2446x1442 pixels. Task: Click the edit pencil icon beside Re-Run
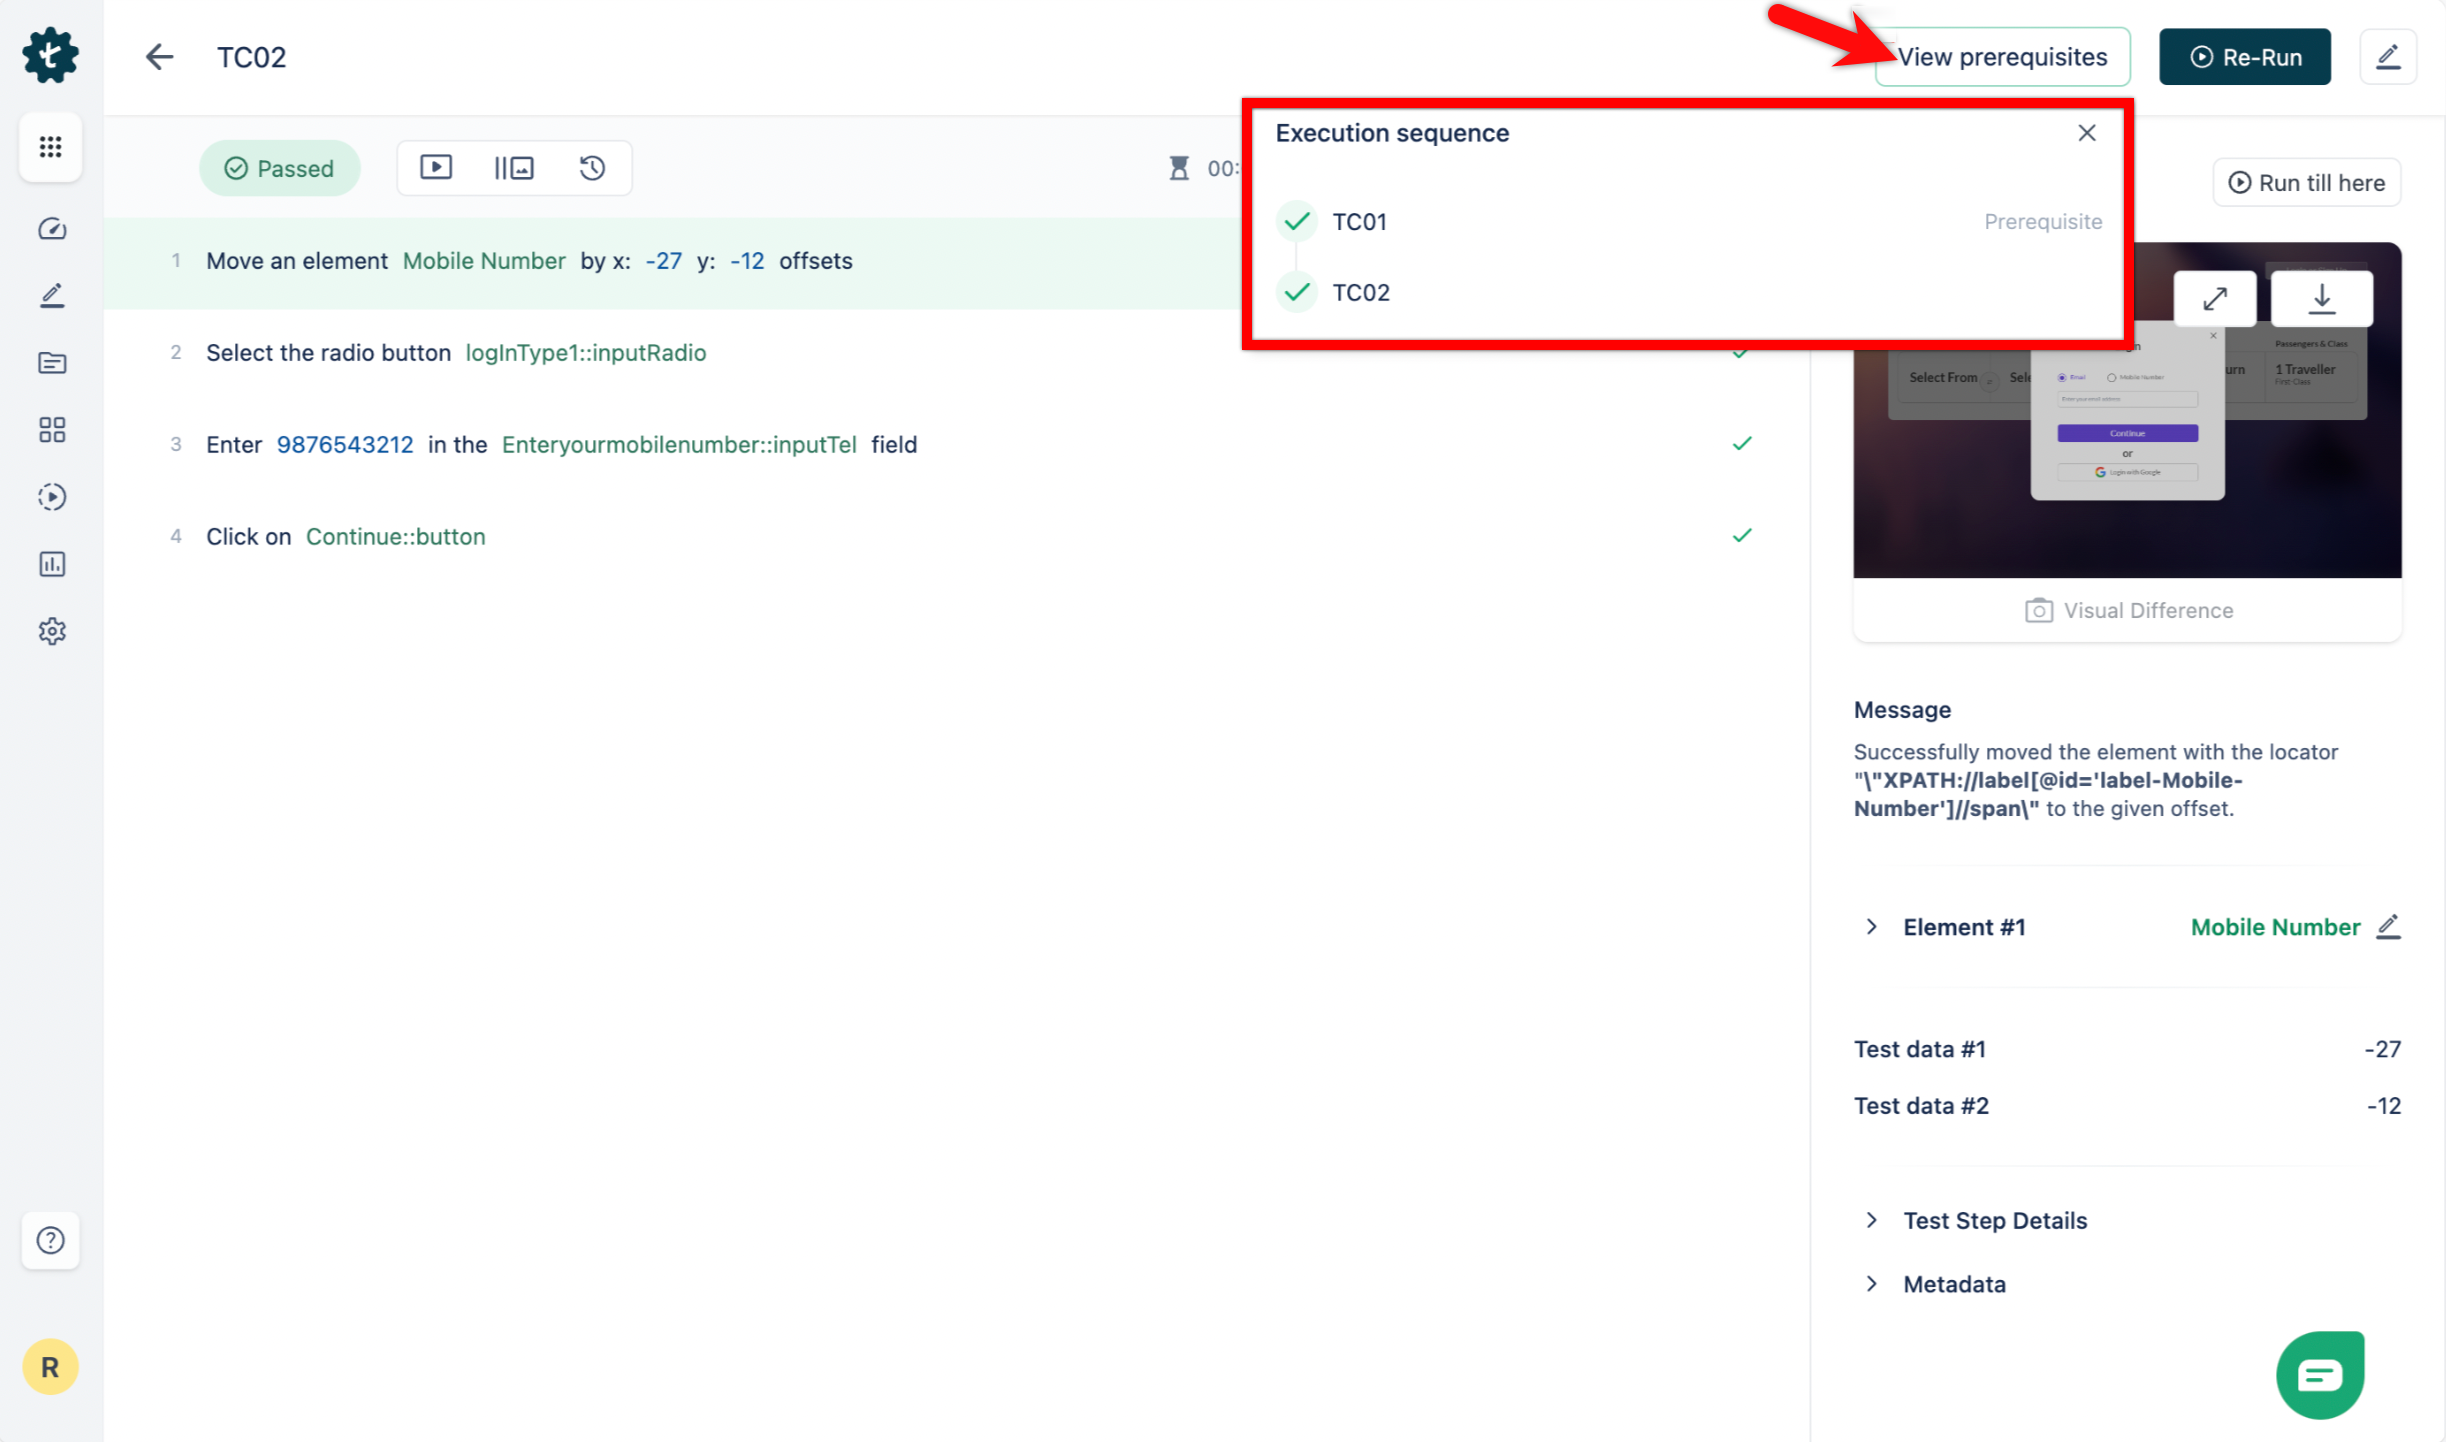2387,57
